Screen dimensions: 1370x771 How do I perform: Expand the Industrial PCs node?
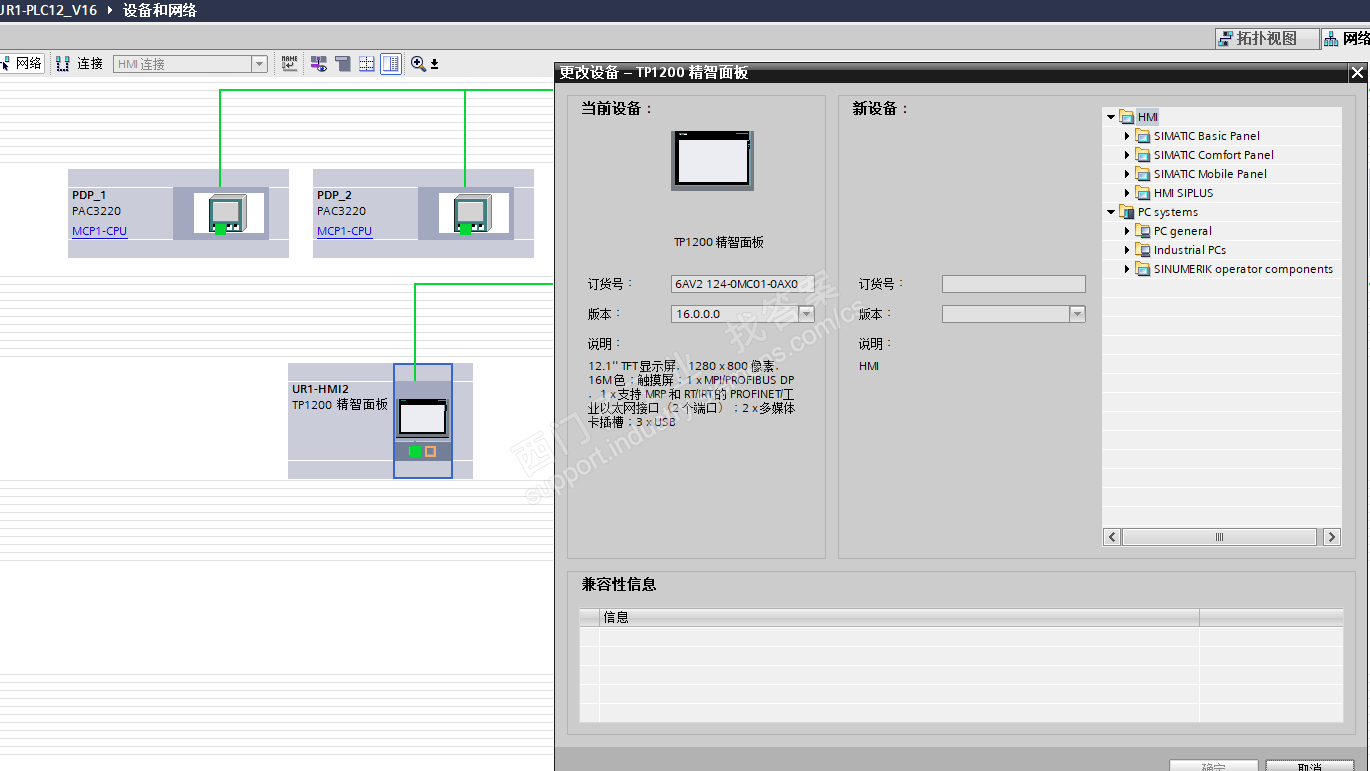pyautogui.click(x=1127, y=250)
